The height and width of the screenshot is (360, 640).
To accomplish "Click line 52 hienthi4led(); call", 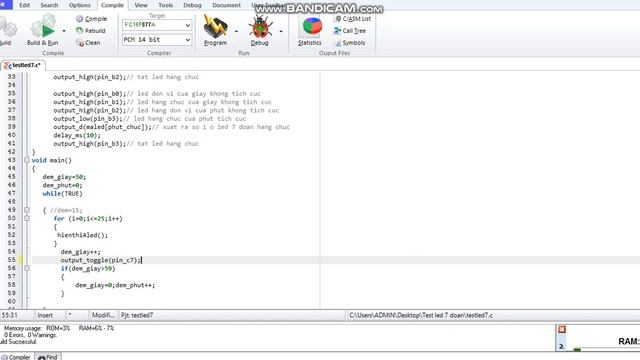I will (82, 235).
